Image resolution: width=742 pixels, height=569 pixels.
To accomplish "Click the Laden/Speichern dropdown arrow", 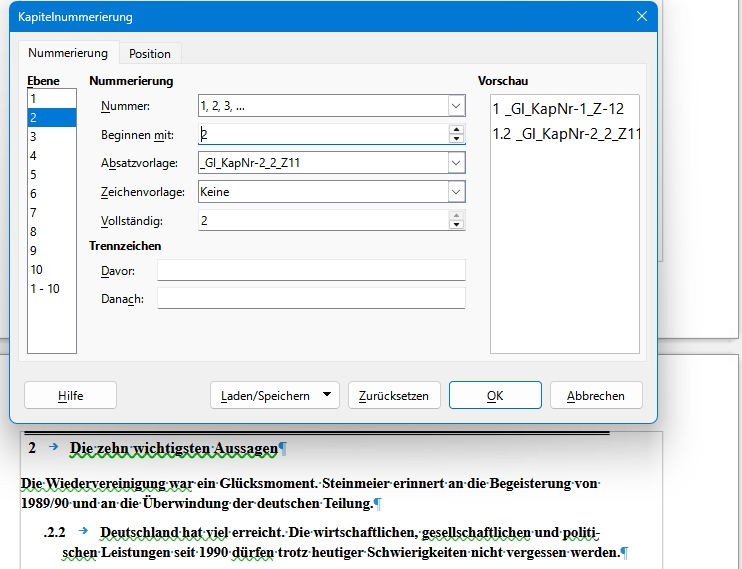I will point(327,395).
